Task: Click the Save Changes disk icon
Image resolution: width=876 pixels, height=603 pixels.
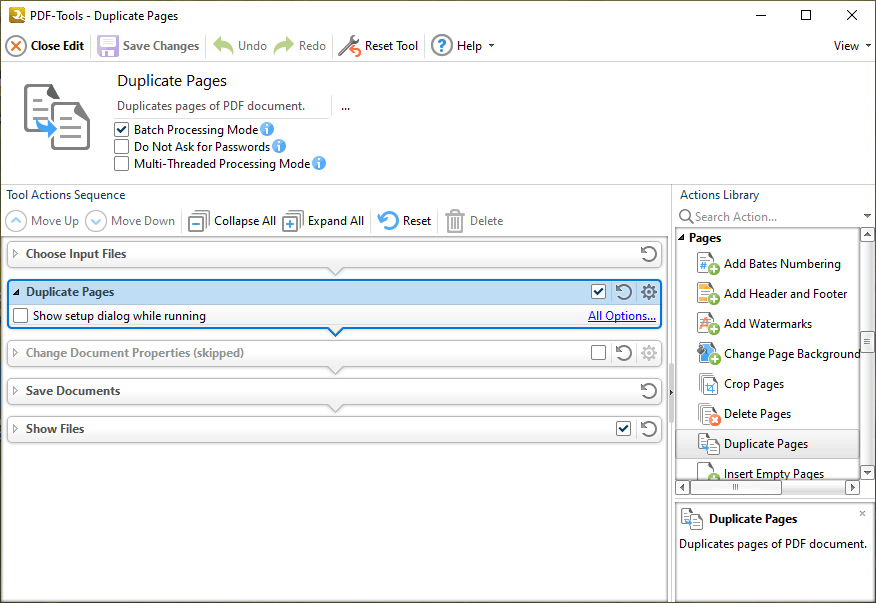Action: click(x=107, y=45)
